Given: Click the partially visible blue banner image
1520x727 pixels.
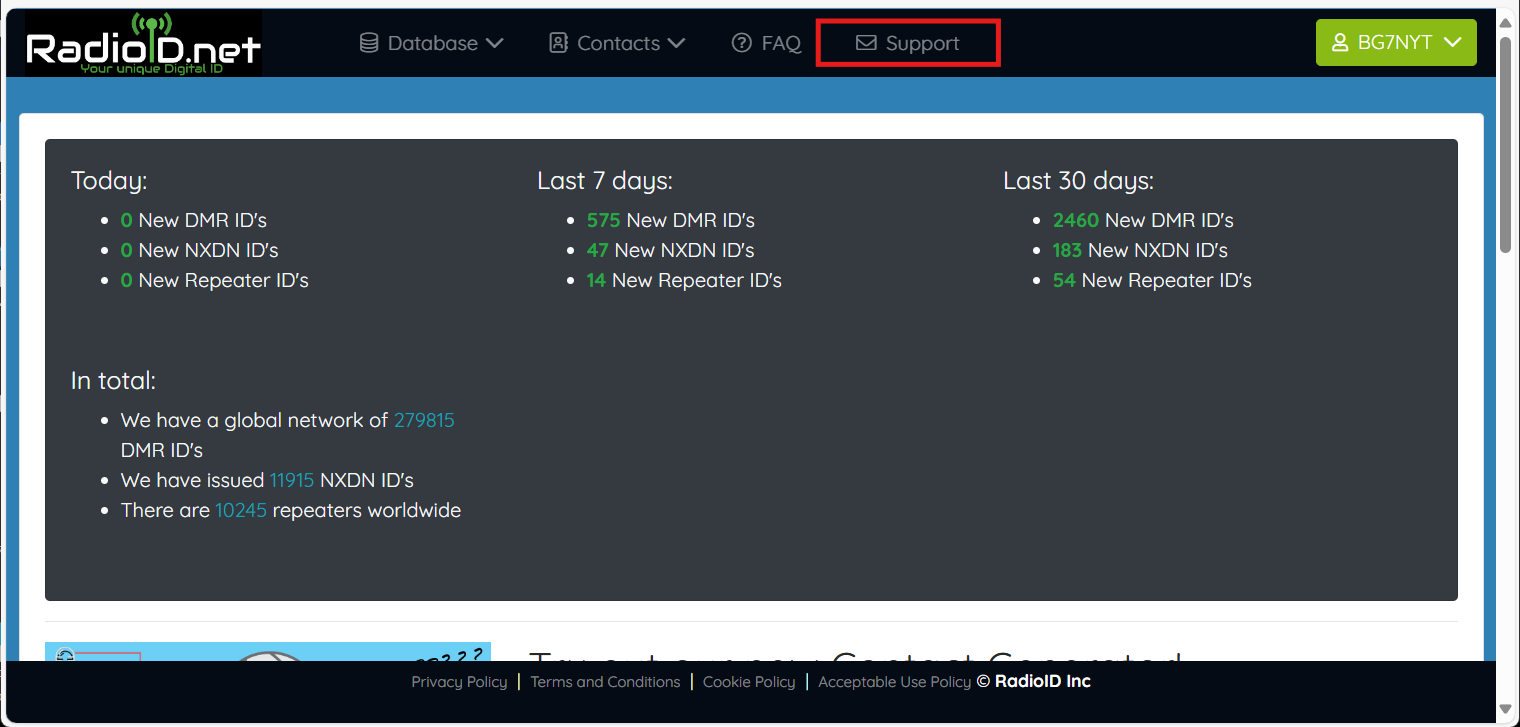Looking at the screenshot, I should [268, 652].
